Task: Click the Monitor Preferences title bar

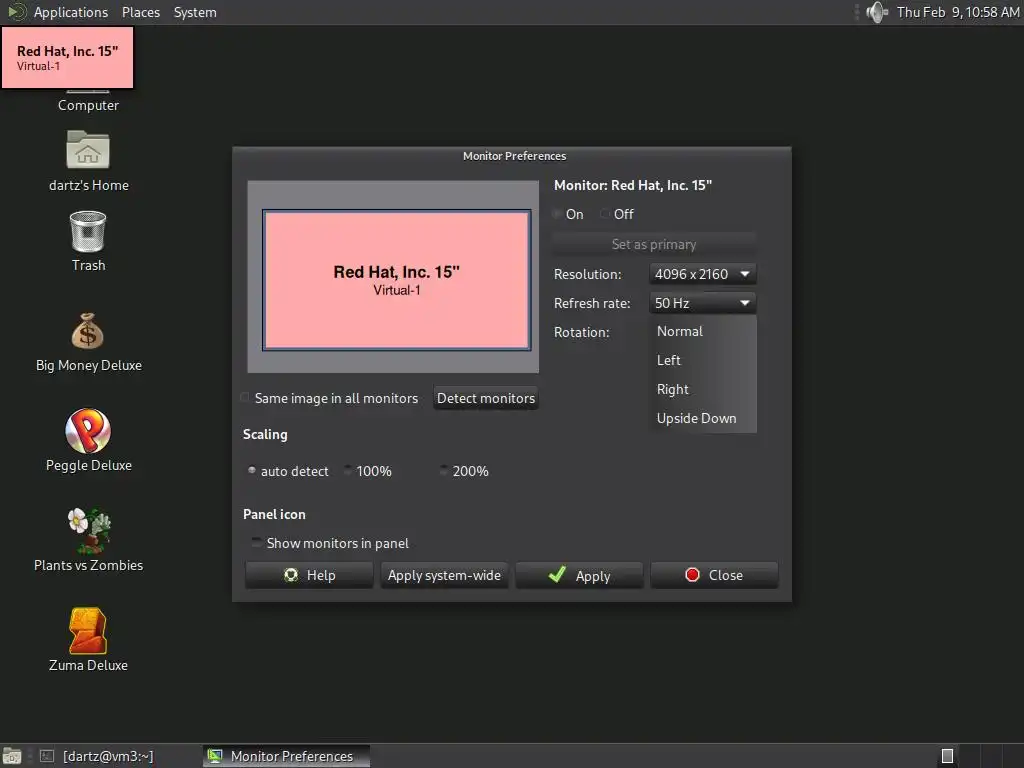Action: (512, 156)
